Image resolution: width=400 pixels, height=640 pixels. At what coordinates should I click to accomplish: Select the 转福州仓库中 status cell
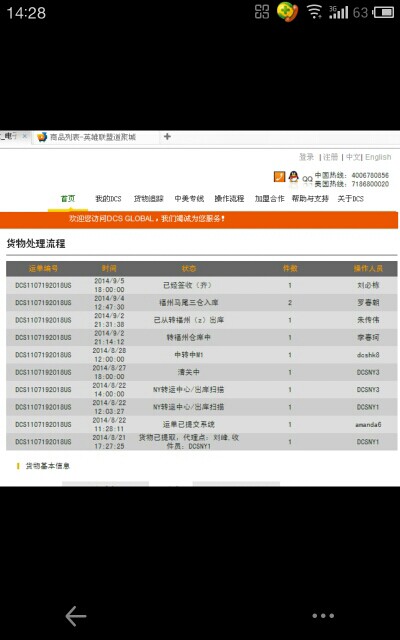[x=189, y=338]
